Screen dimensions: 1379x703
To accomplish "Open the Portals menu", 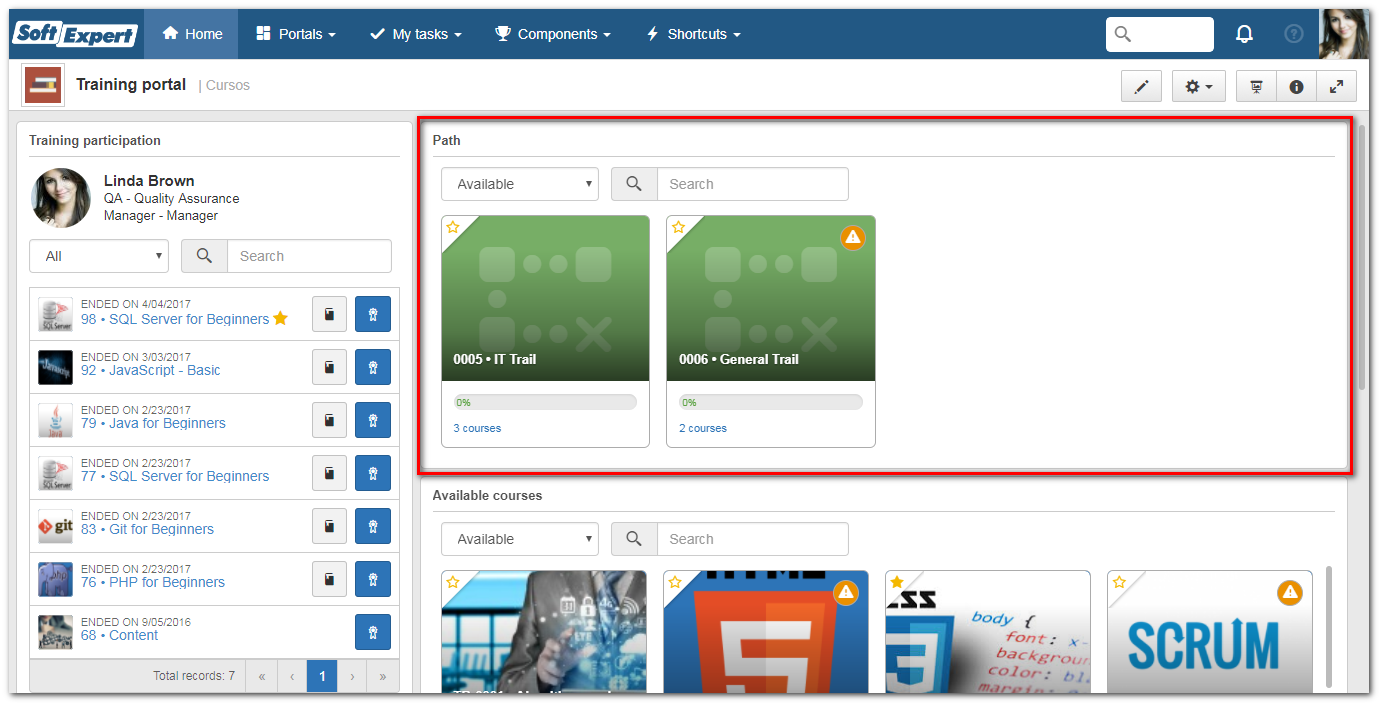I will (x=296, y=34).
